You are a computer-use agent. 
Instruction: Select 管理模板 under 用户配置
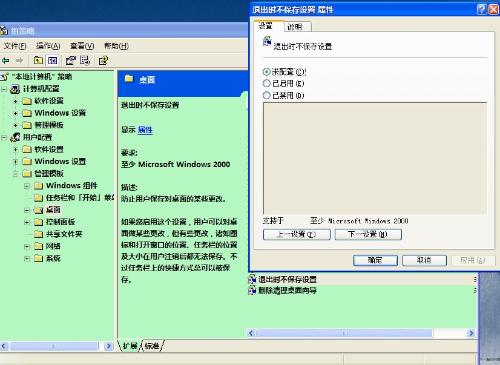[x=49, y=174]
